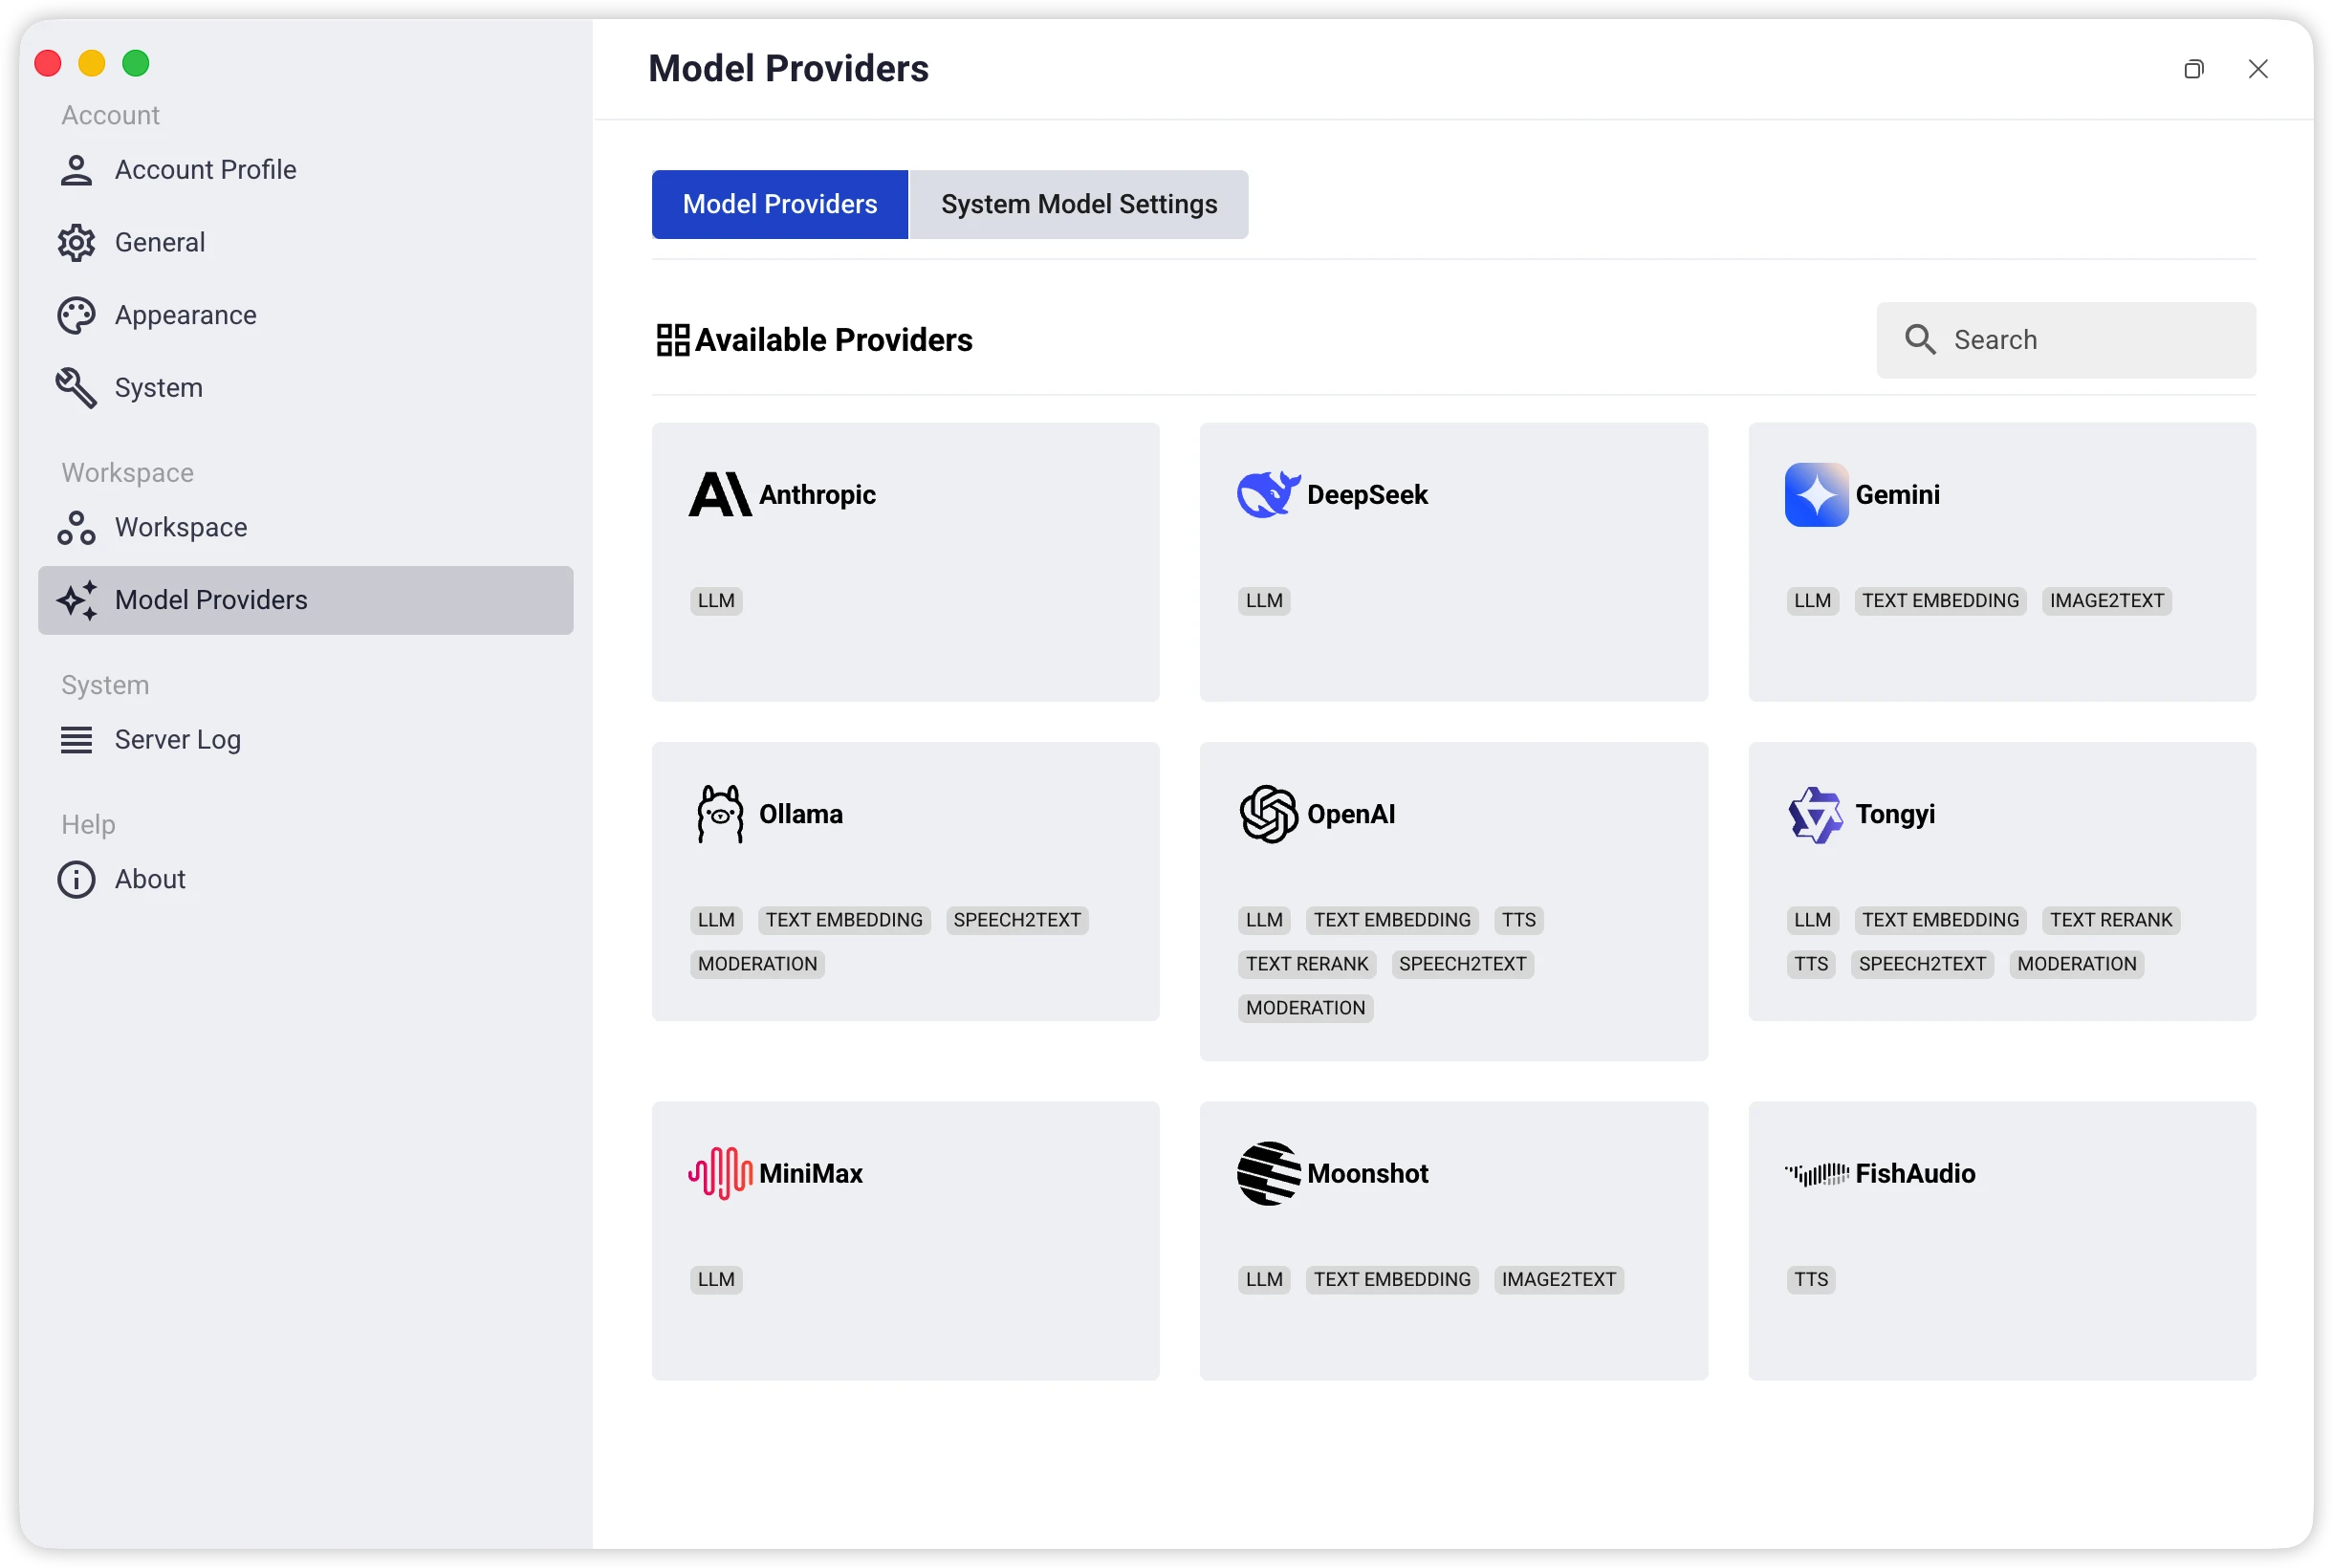Click the Tongyi logo icon
The height and width of the screenshot is (1568, 2333).
pos(1816,814)
